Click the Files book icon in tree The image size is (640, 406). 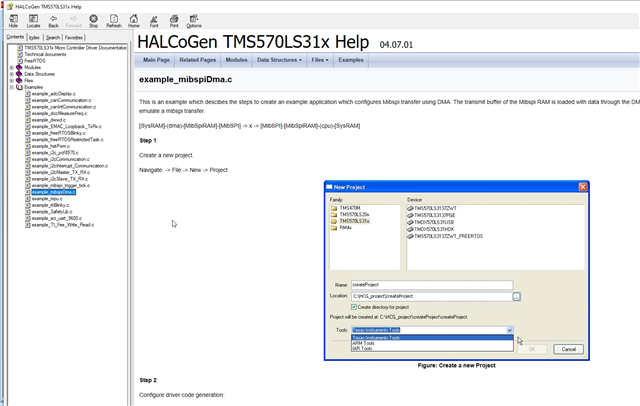pos(19,80)
